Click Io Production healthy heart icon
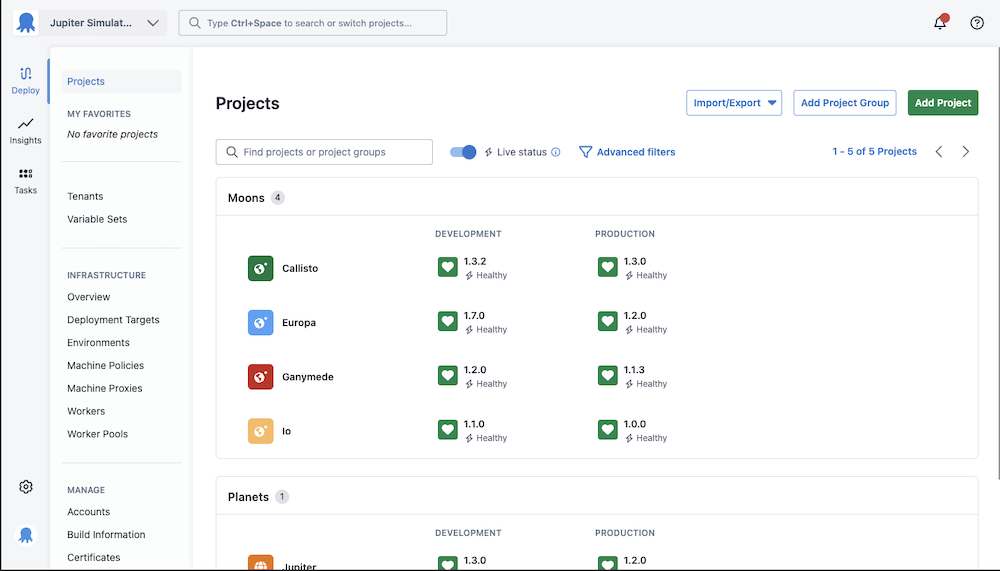Image resolution: width=1000 pixels, height=571 pixels. pos(608,429)
